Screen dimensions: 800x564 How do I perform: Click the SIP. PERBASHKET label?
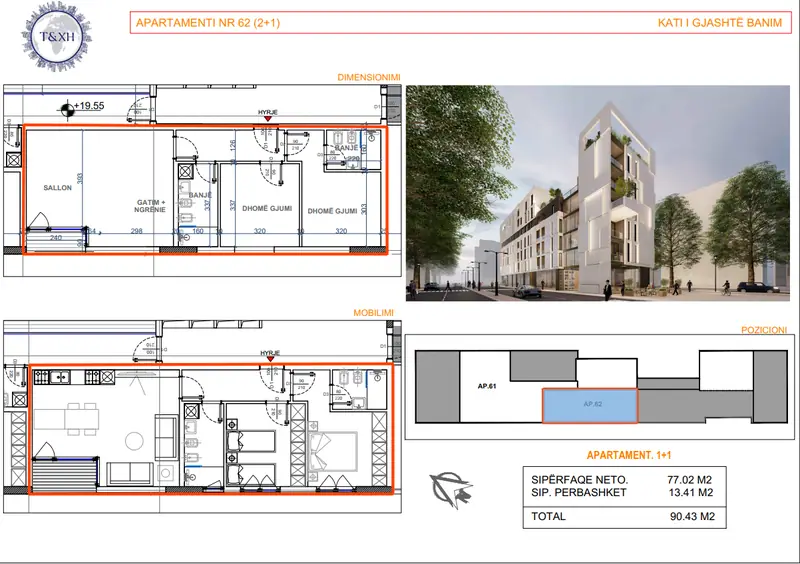tap(579, 493)
